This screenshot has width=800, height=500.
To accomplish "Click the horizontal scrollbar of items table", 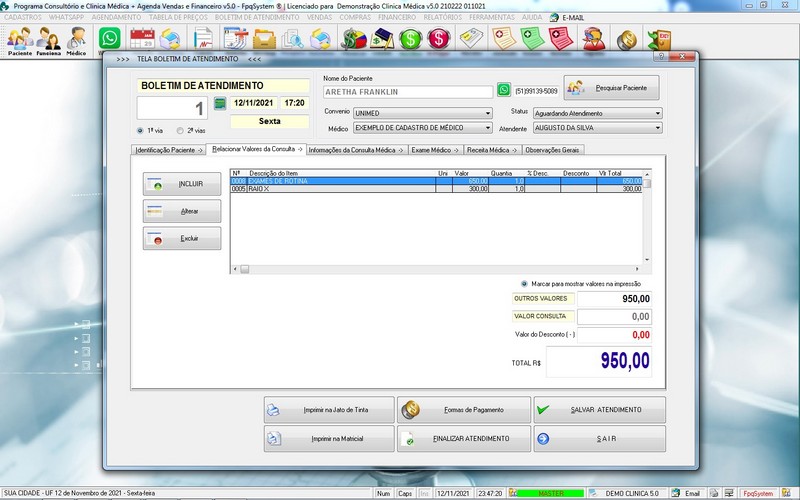I will [436, 268].
